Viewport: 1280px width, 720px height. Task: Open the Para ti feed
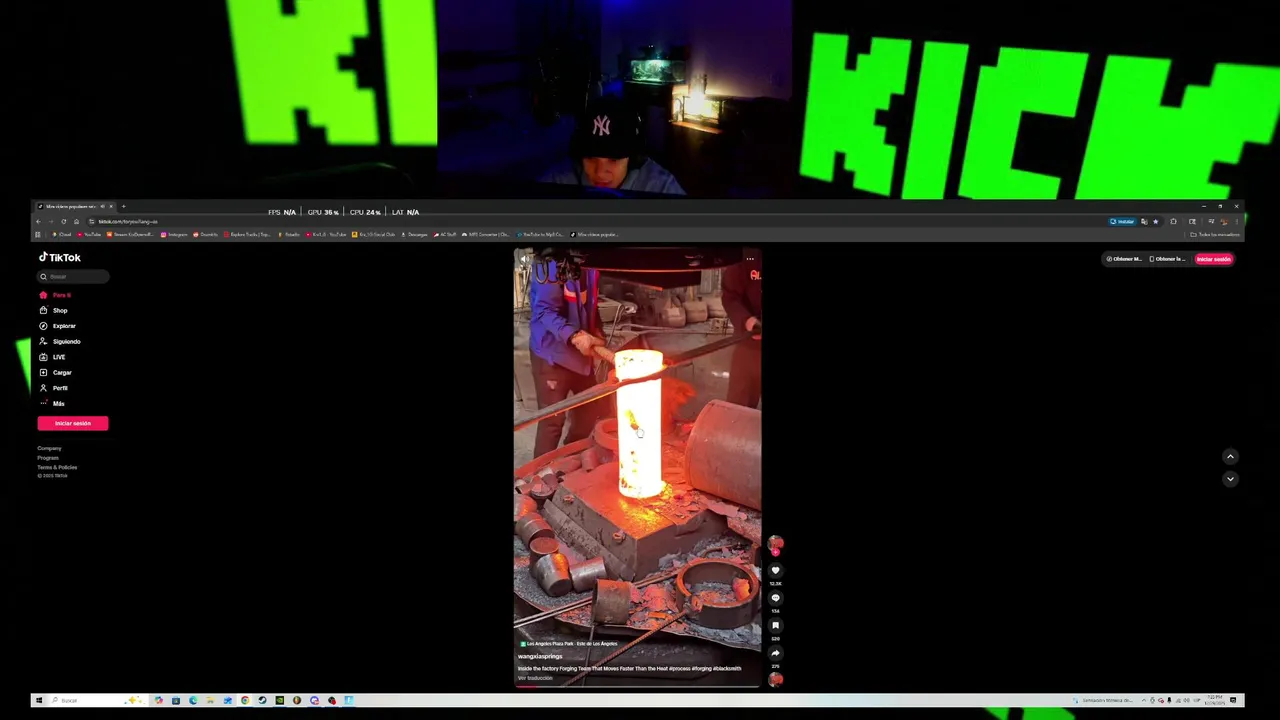[x=55, y=295]
